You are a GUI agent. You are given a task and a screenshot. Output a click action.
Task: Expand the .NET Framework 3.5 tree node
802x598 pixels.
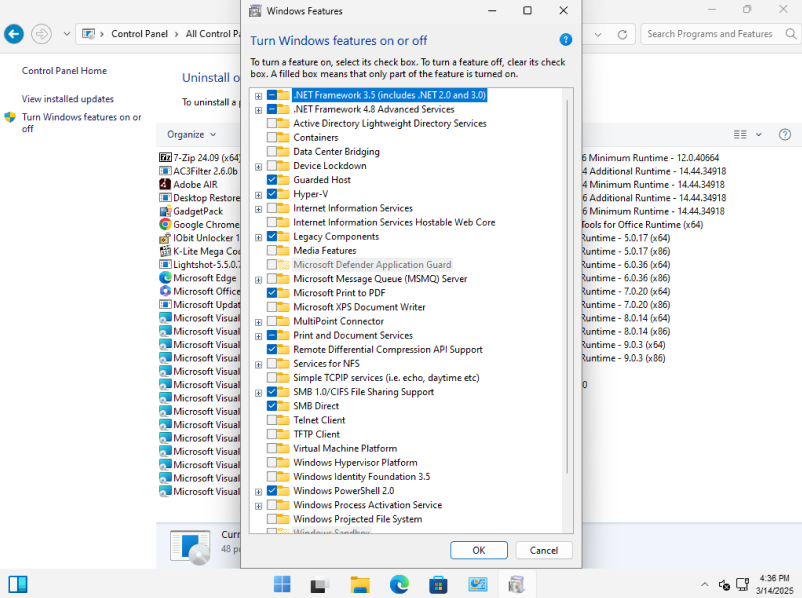click(x=258, y=96)
